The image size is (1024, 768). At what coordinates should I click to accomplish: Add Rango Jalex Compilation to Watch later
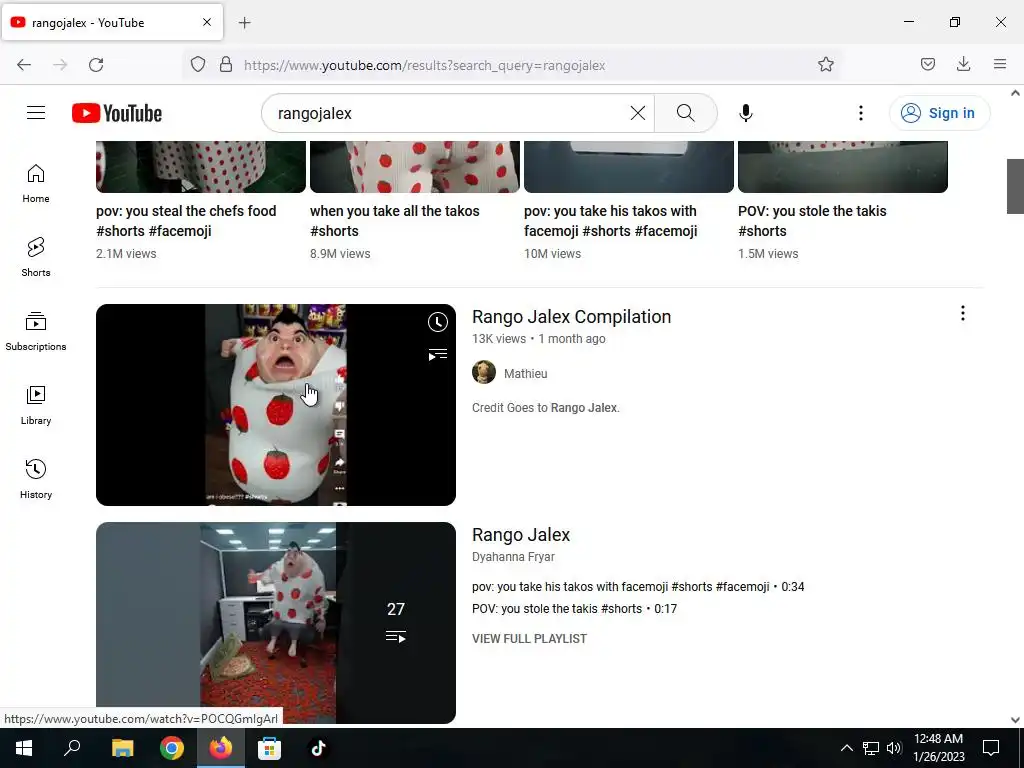pos(438,322)
